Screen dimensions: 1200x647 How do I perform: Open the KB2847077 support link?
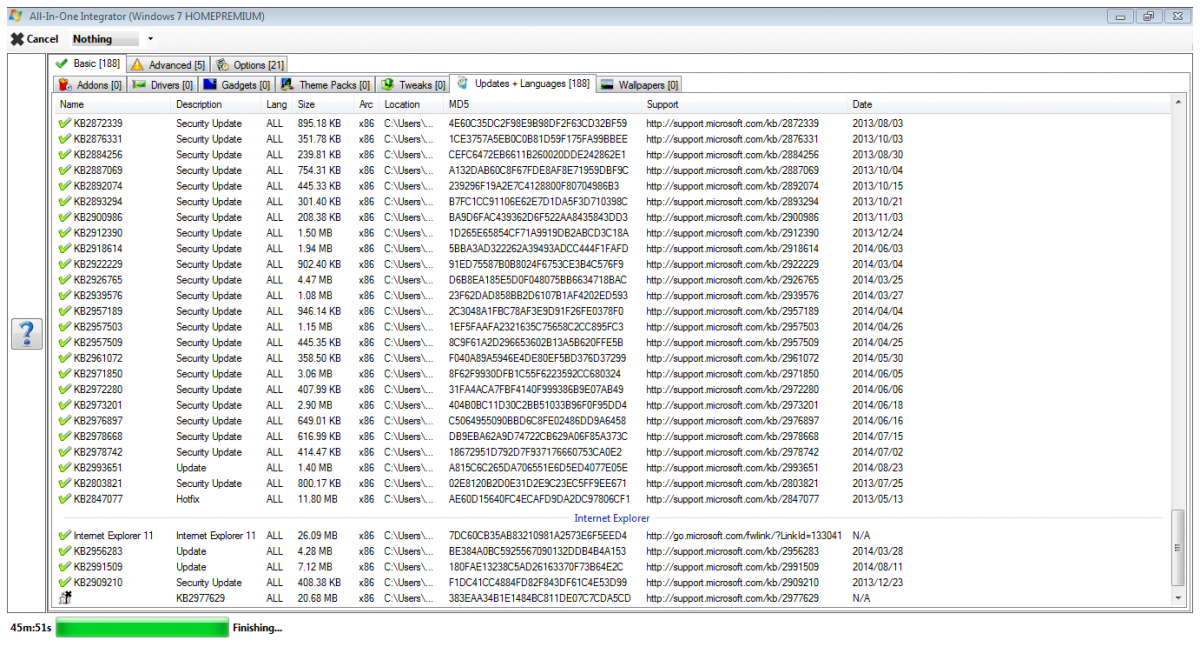[732, 499]
